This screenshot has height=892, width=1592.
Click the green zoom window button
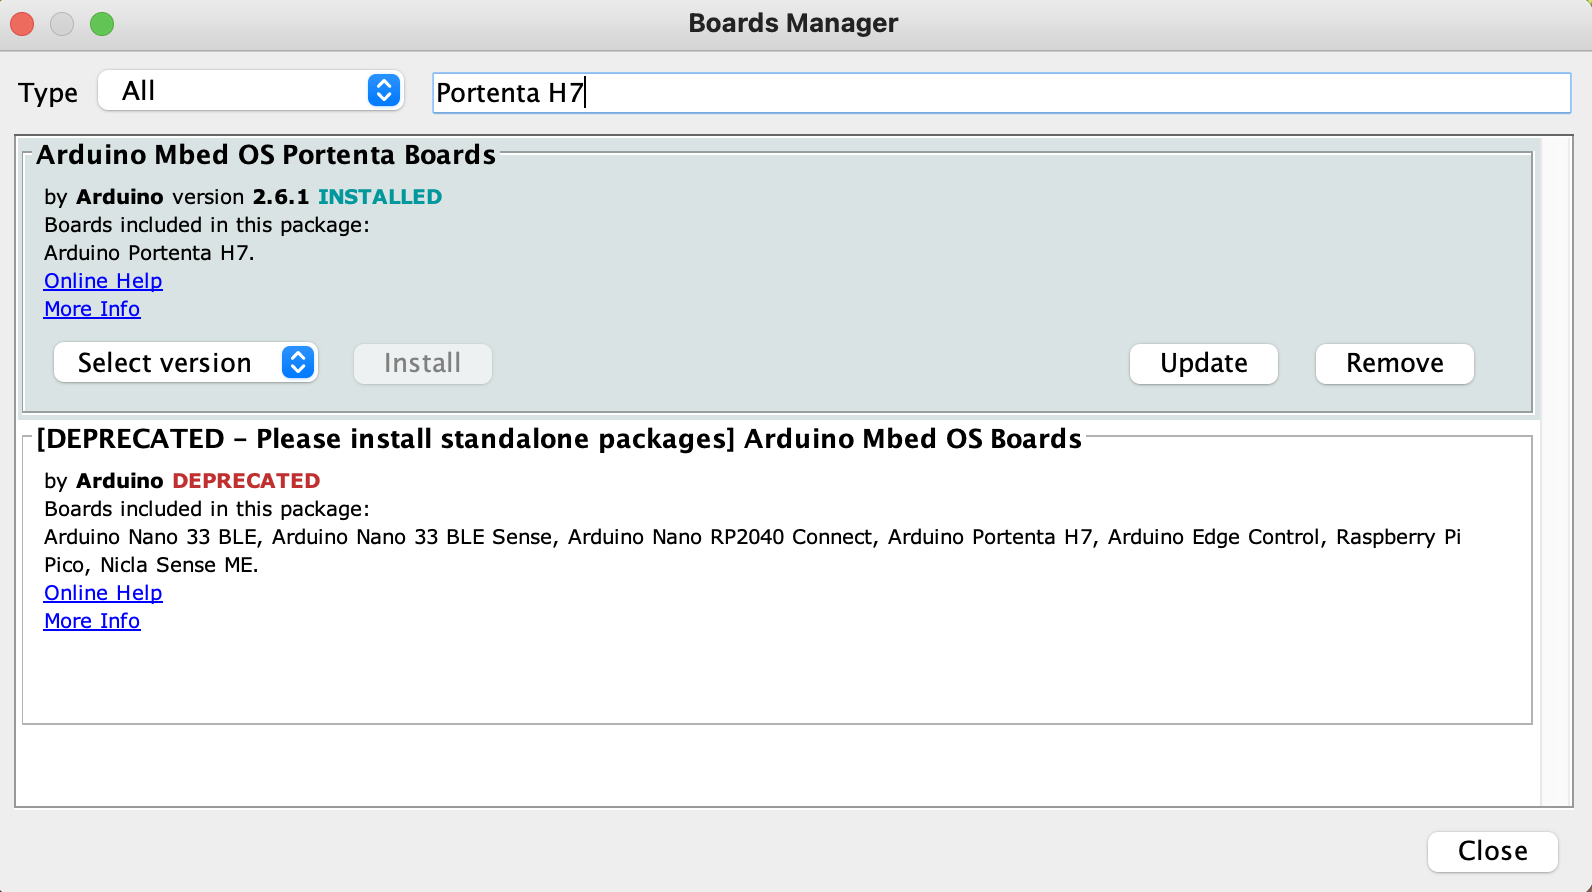coord(102,24)
